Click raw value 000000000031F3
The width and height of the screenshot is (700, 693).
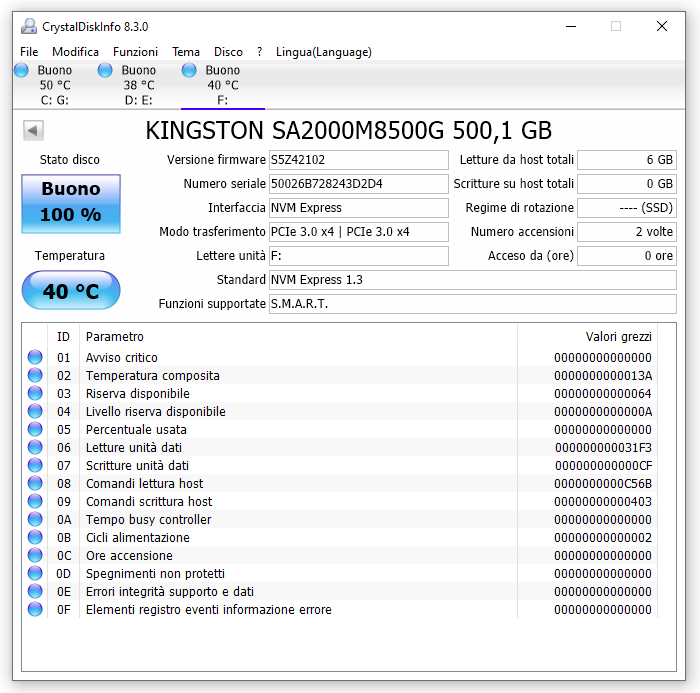[x=603, y=447]
